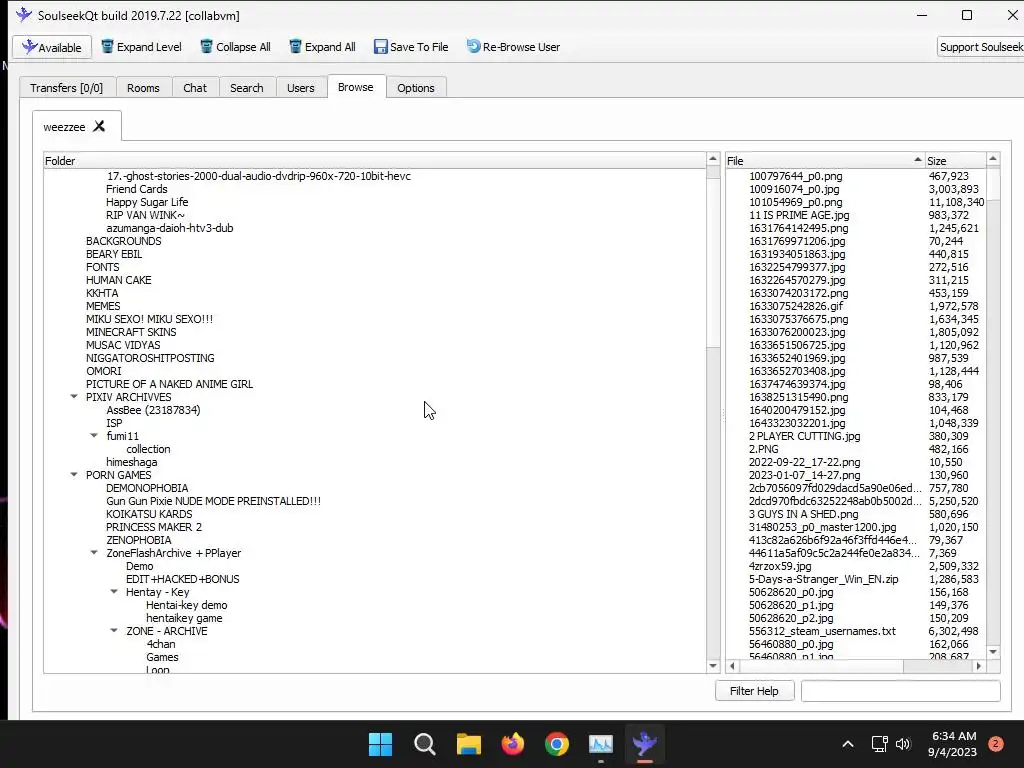Go to the Search tab
The width and height of the screenshot is (1024, 768).
(246, 88)
